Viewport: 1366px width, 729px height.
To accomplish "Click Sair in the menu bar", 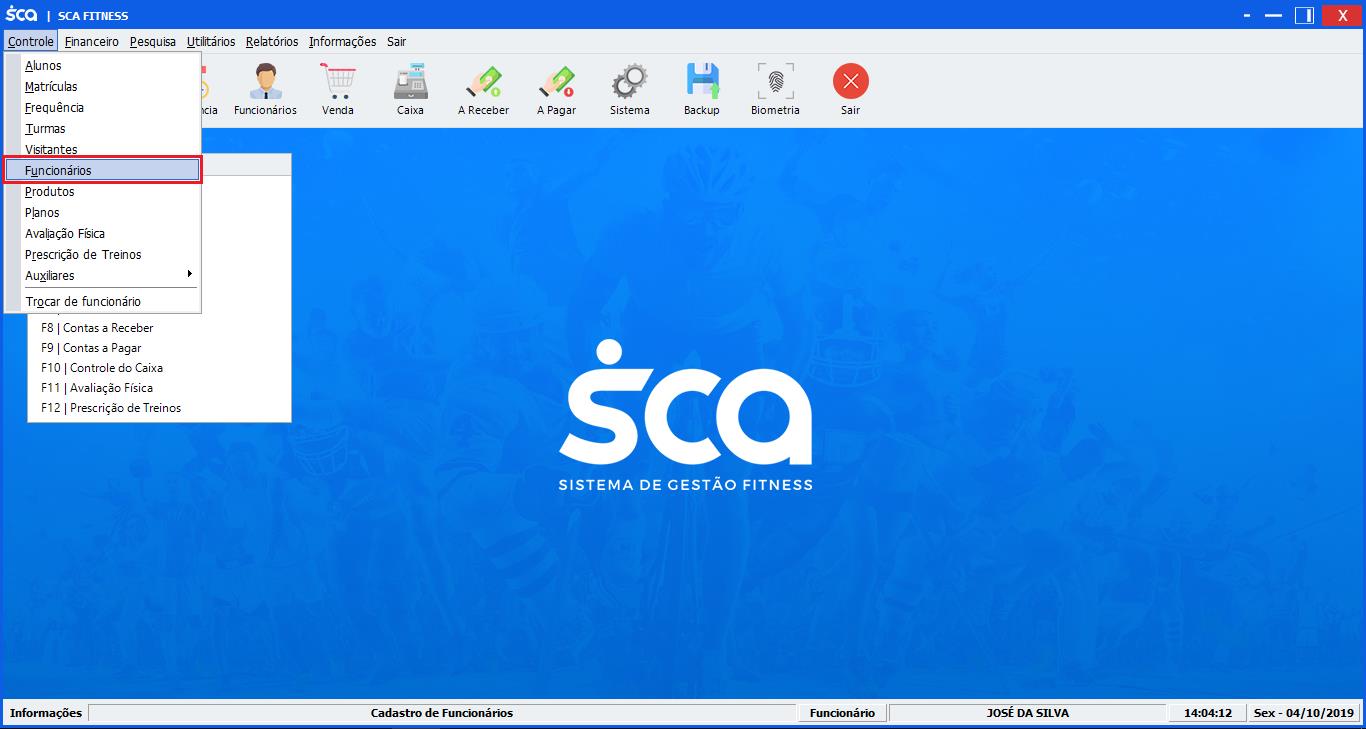I will tap(397, 41).
